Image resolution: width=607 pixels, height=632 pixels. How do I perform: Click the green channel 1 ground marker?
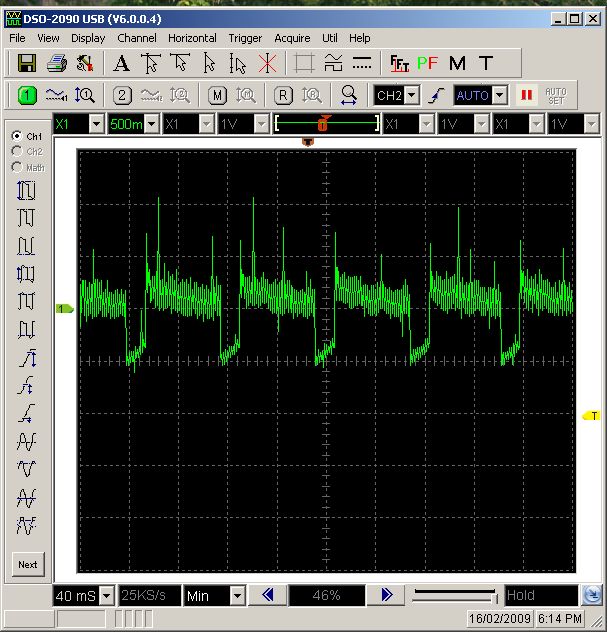coord(64,308)
